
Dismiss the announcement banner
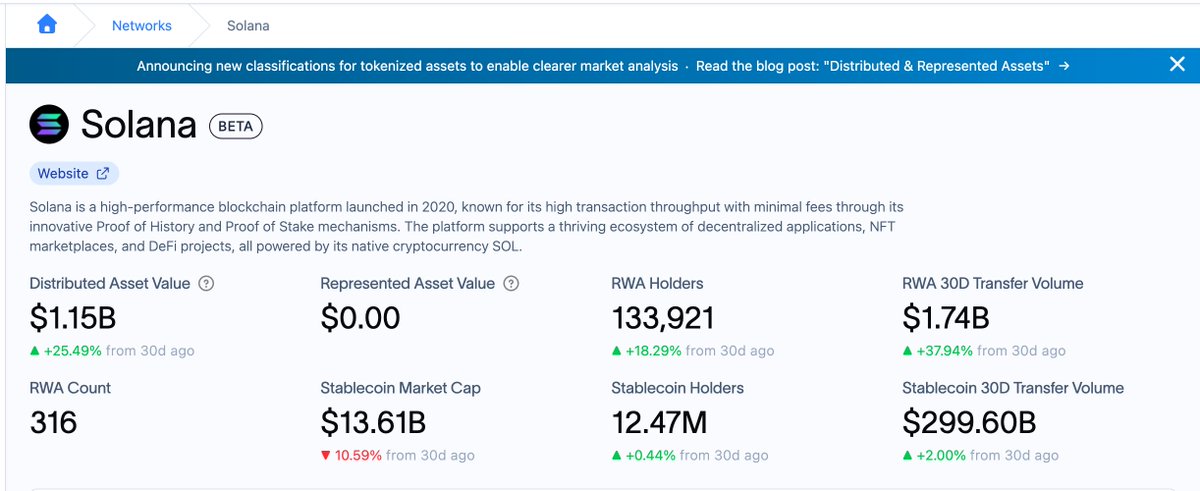1177,65
